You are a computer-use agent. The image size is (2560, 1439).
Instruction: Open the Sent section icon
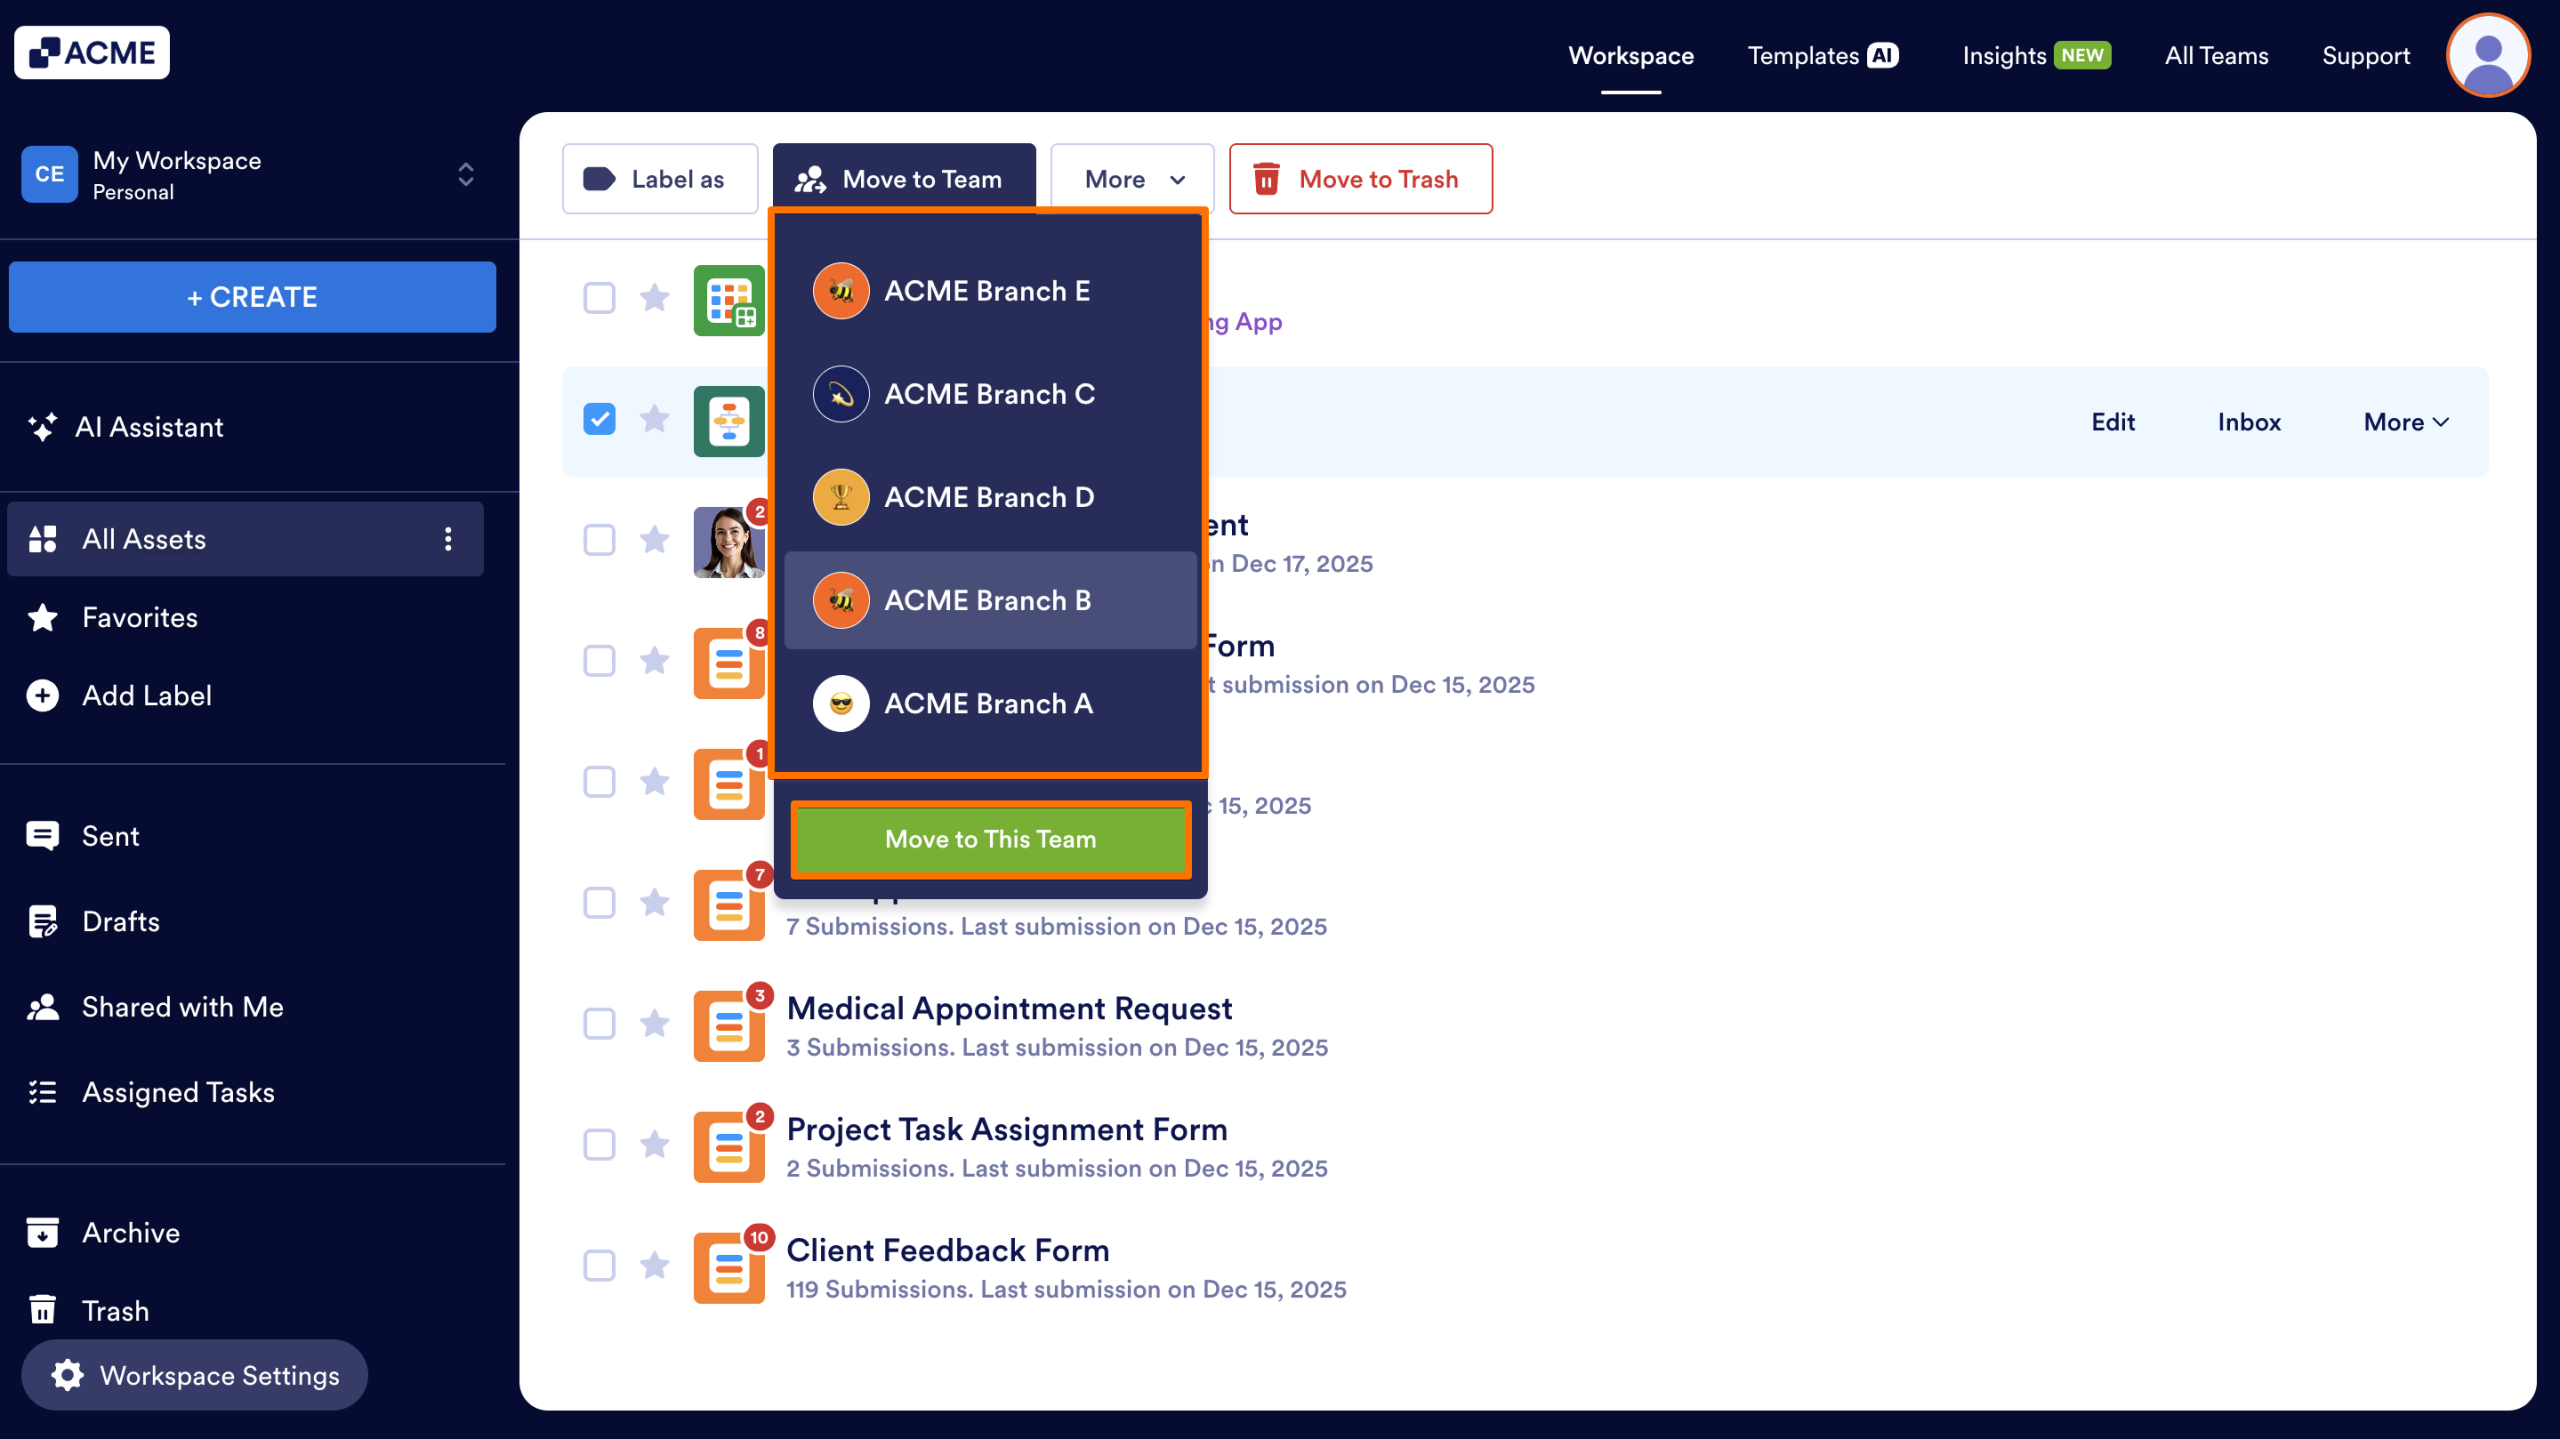pyautogui.click(x=42, y=835)
